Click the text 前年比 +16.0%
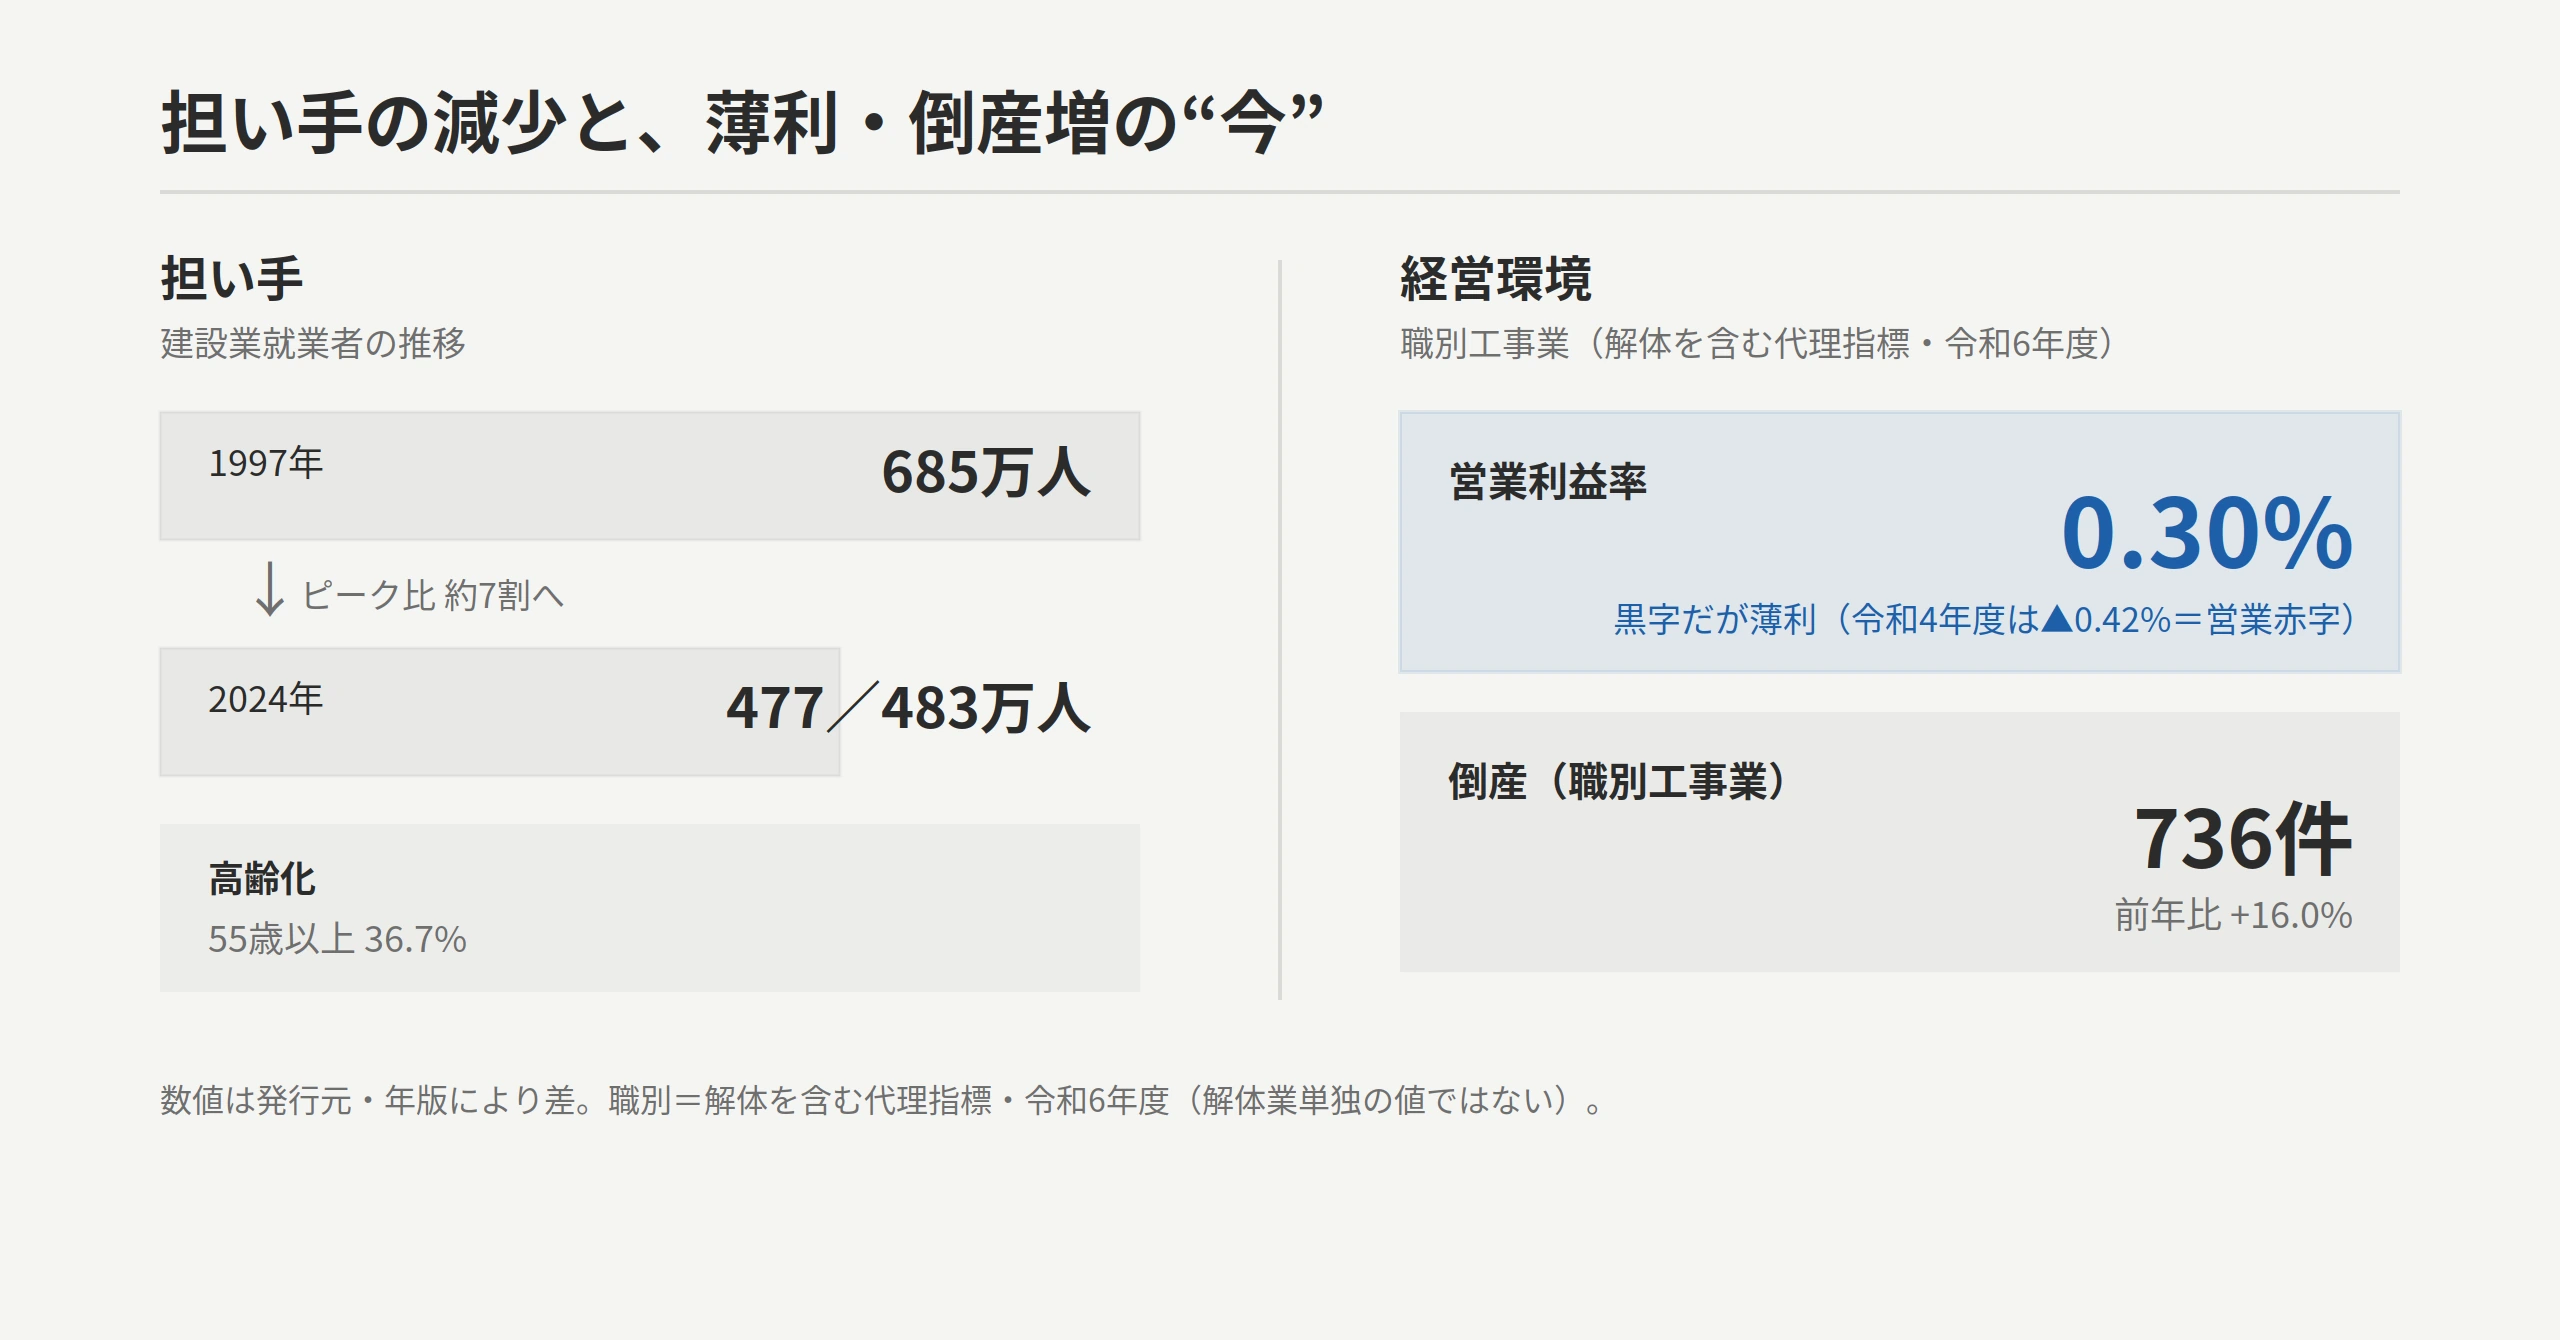 [2233, 915]
